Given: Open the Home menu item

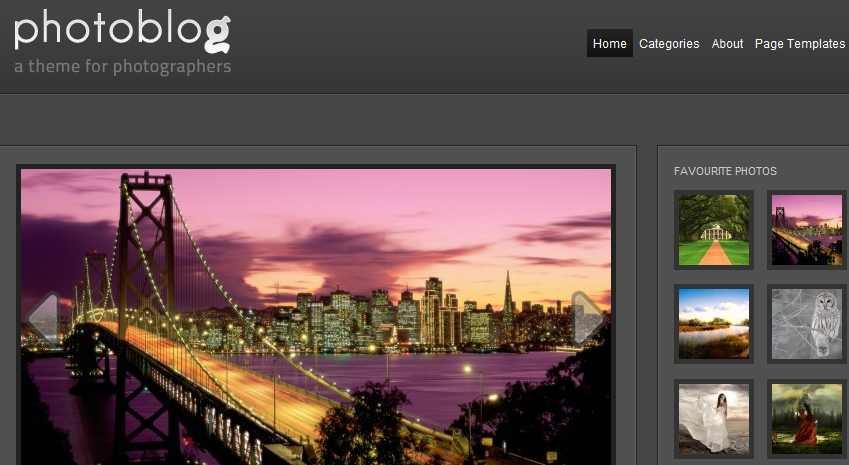Looking at the screenshot, I should 610,43.
